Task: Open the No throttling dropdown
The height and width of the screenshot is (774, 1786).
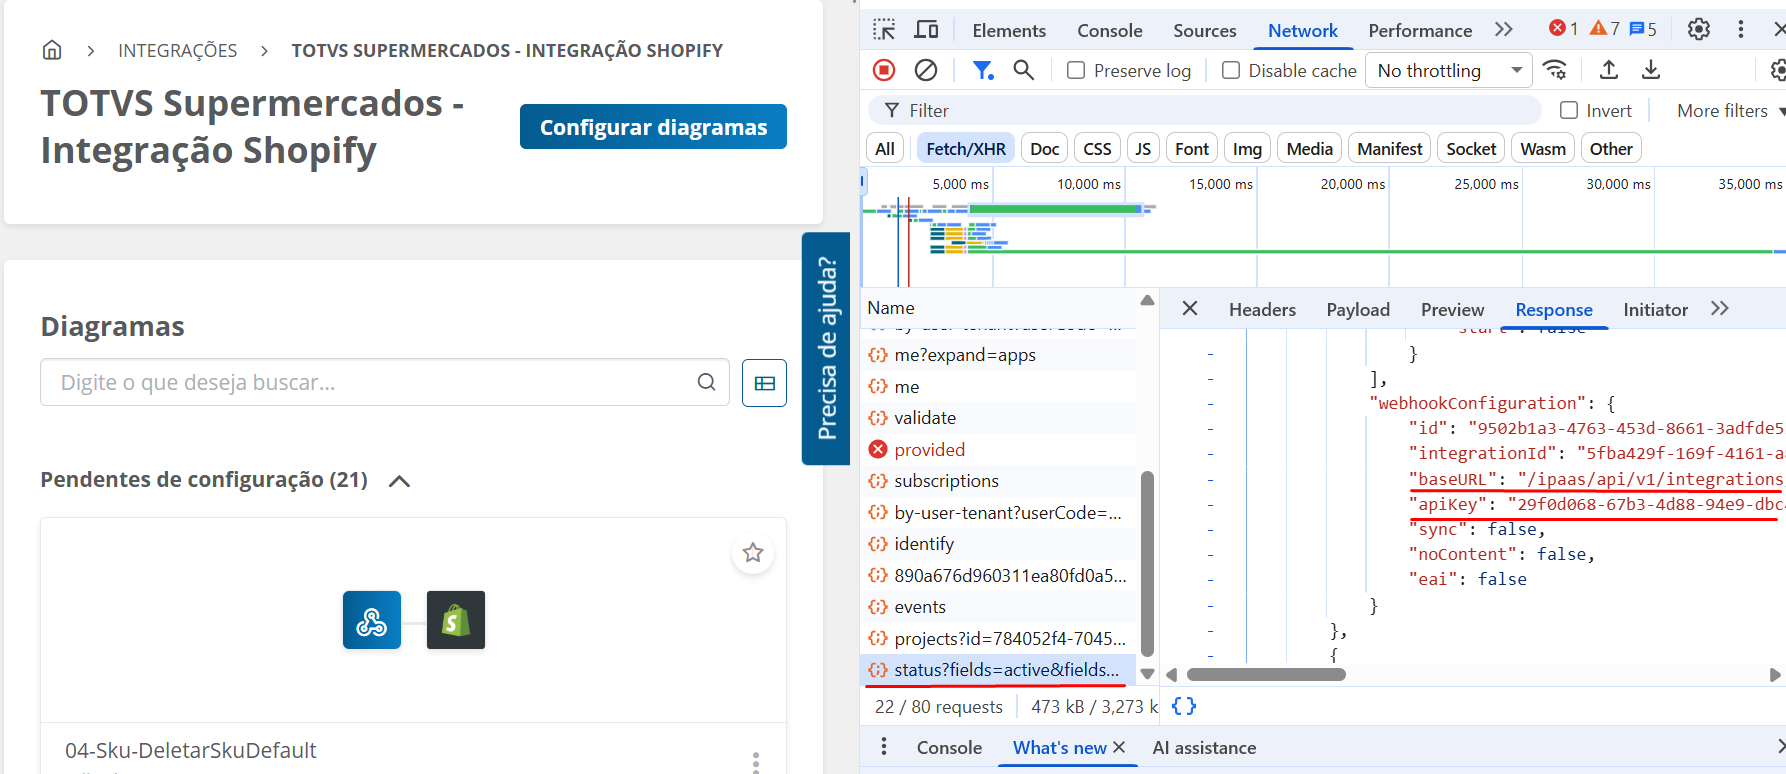Action: tap(1449, 70)
